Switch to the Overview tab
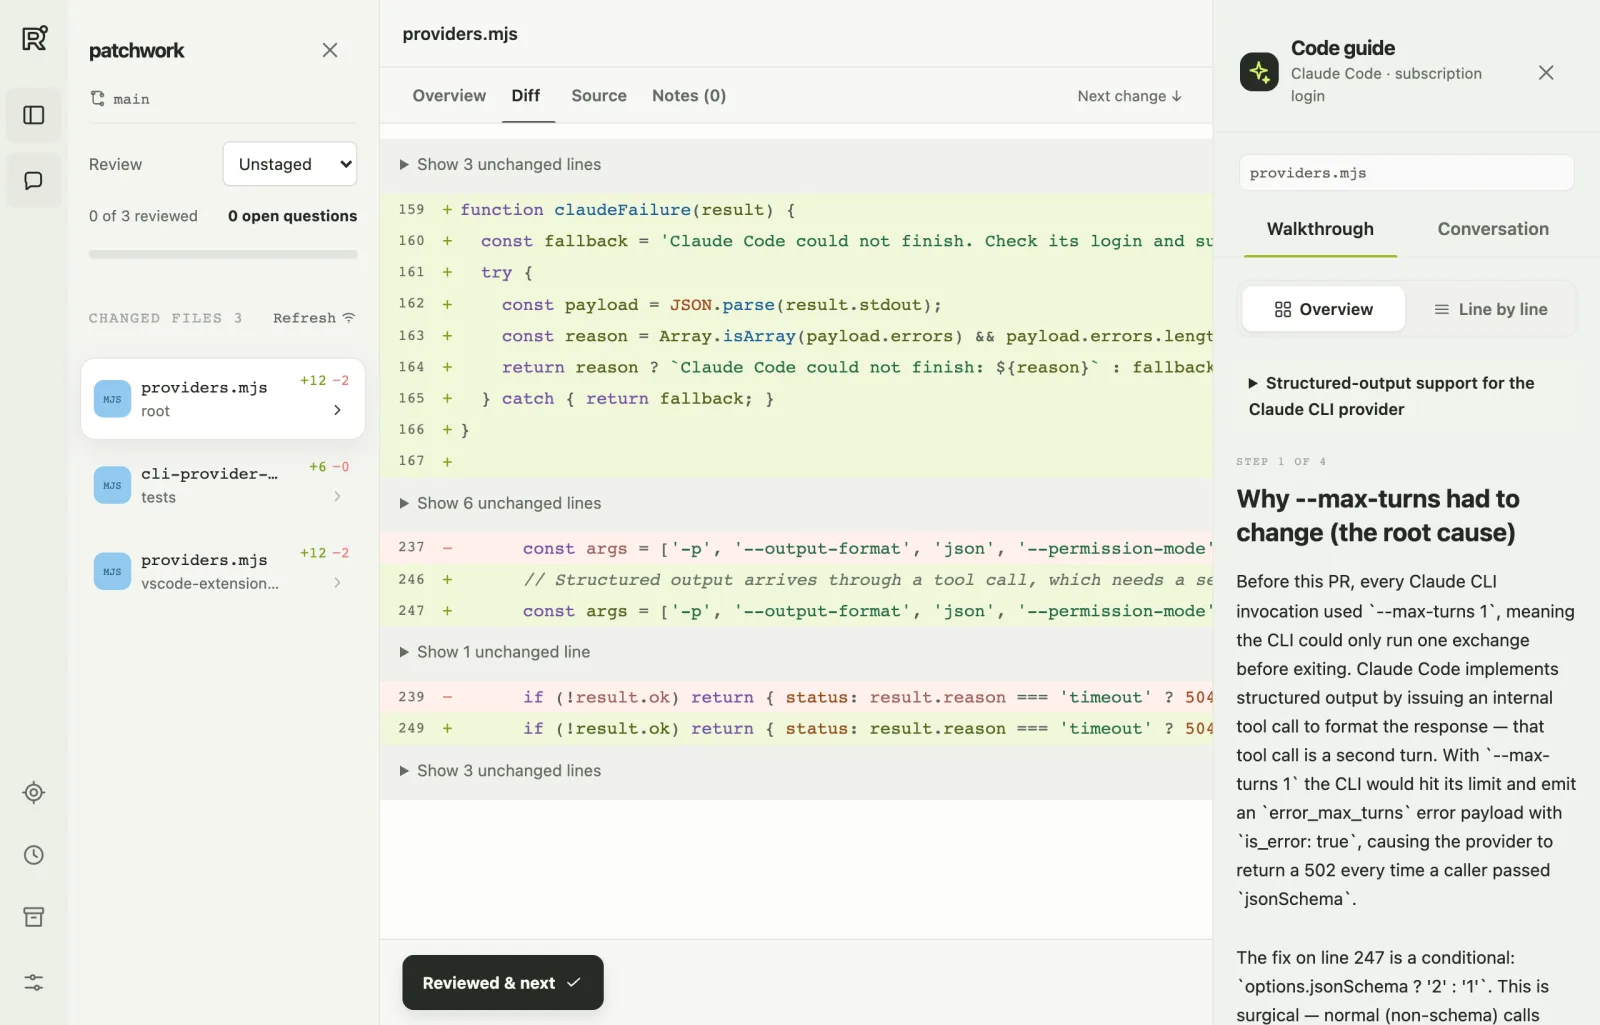The height and width of the screenshot is (1025, 1600). (449, 96)
